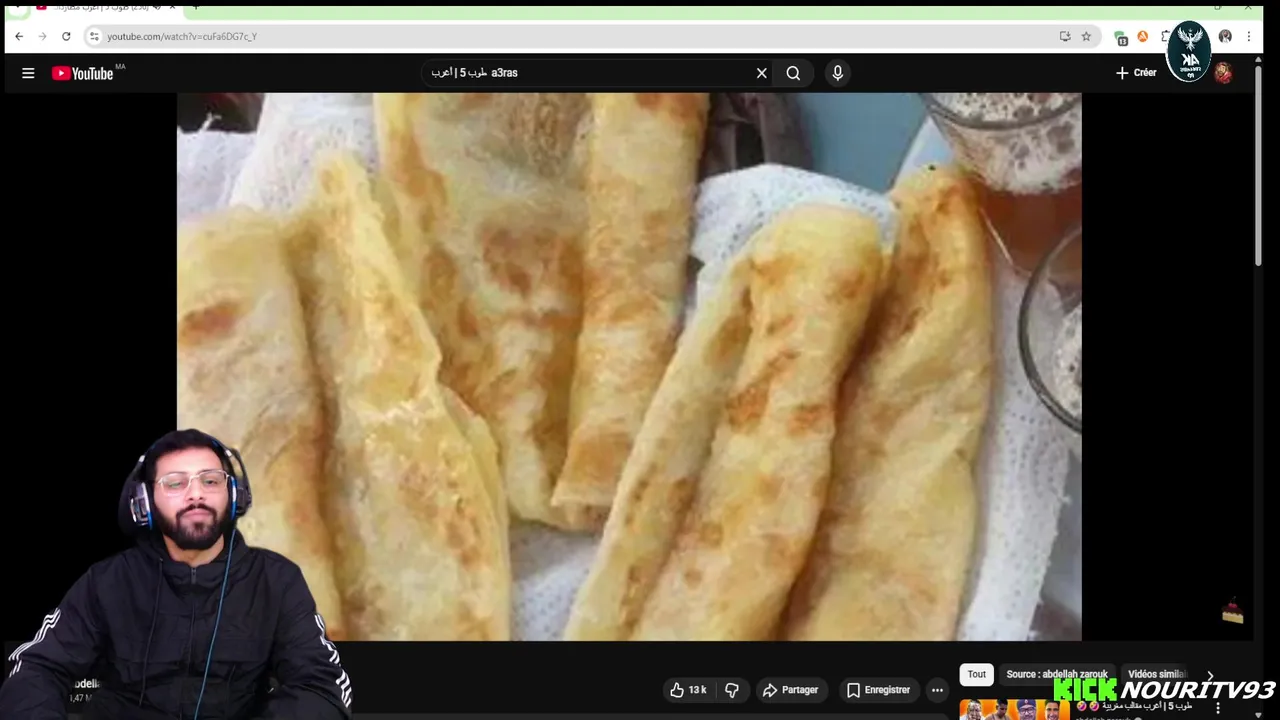Go forward in the browser
The width and height of the screenshot is (1280, 720).
(x=42, y=36)
